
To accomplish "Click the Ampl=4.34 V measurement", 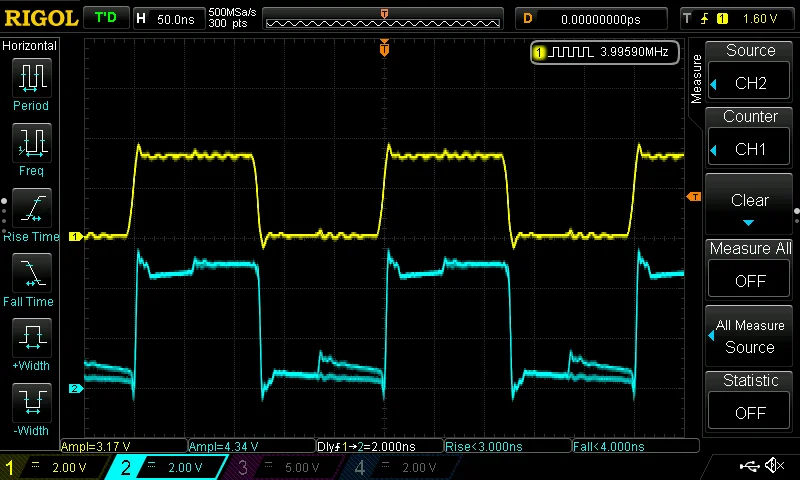I will click(x=252, y=446).
